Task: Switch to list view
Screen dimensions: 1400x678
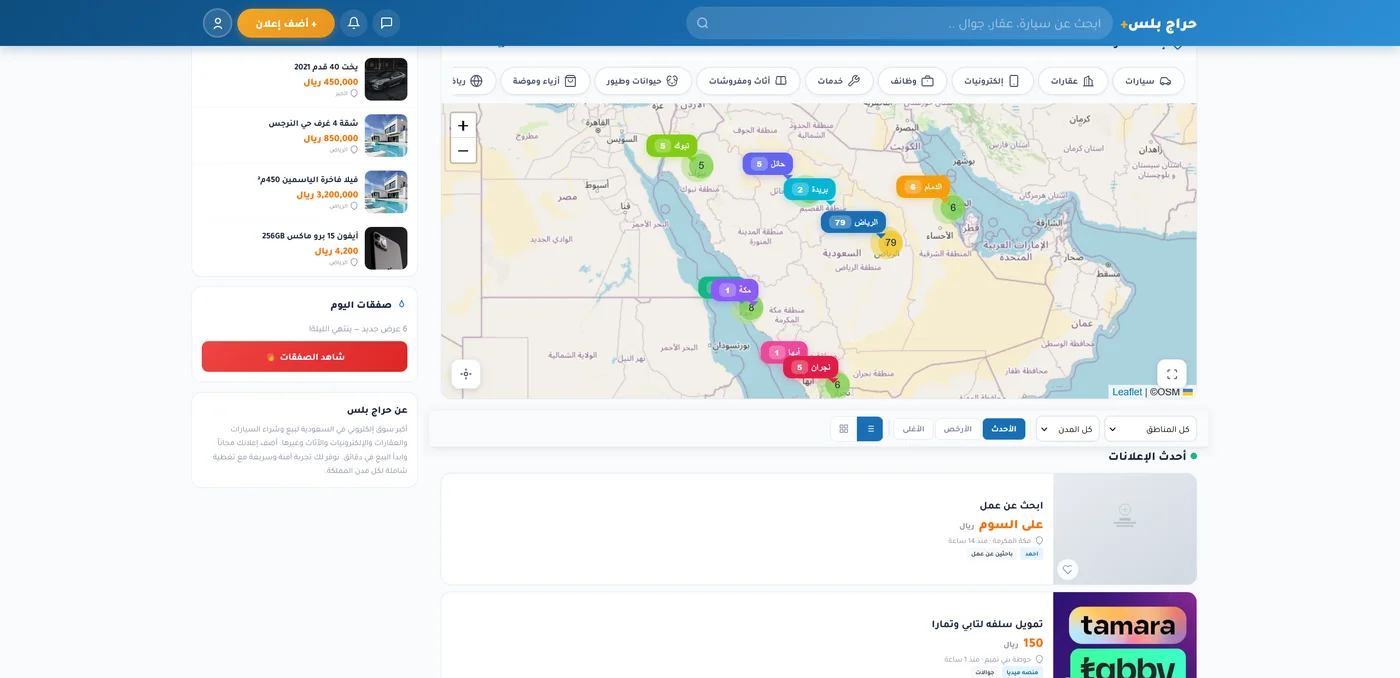Action: (x=870, y=429)
